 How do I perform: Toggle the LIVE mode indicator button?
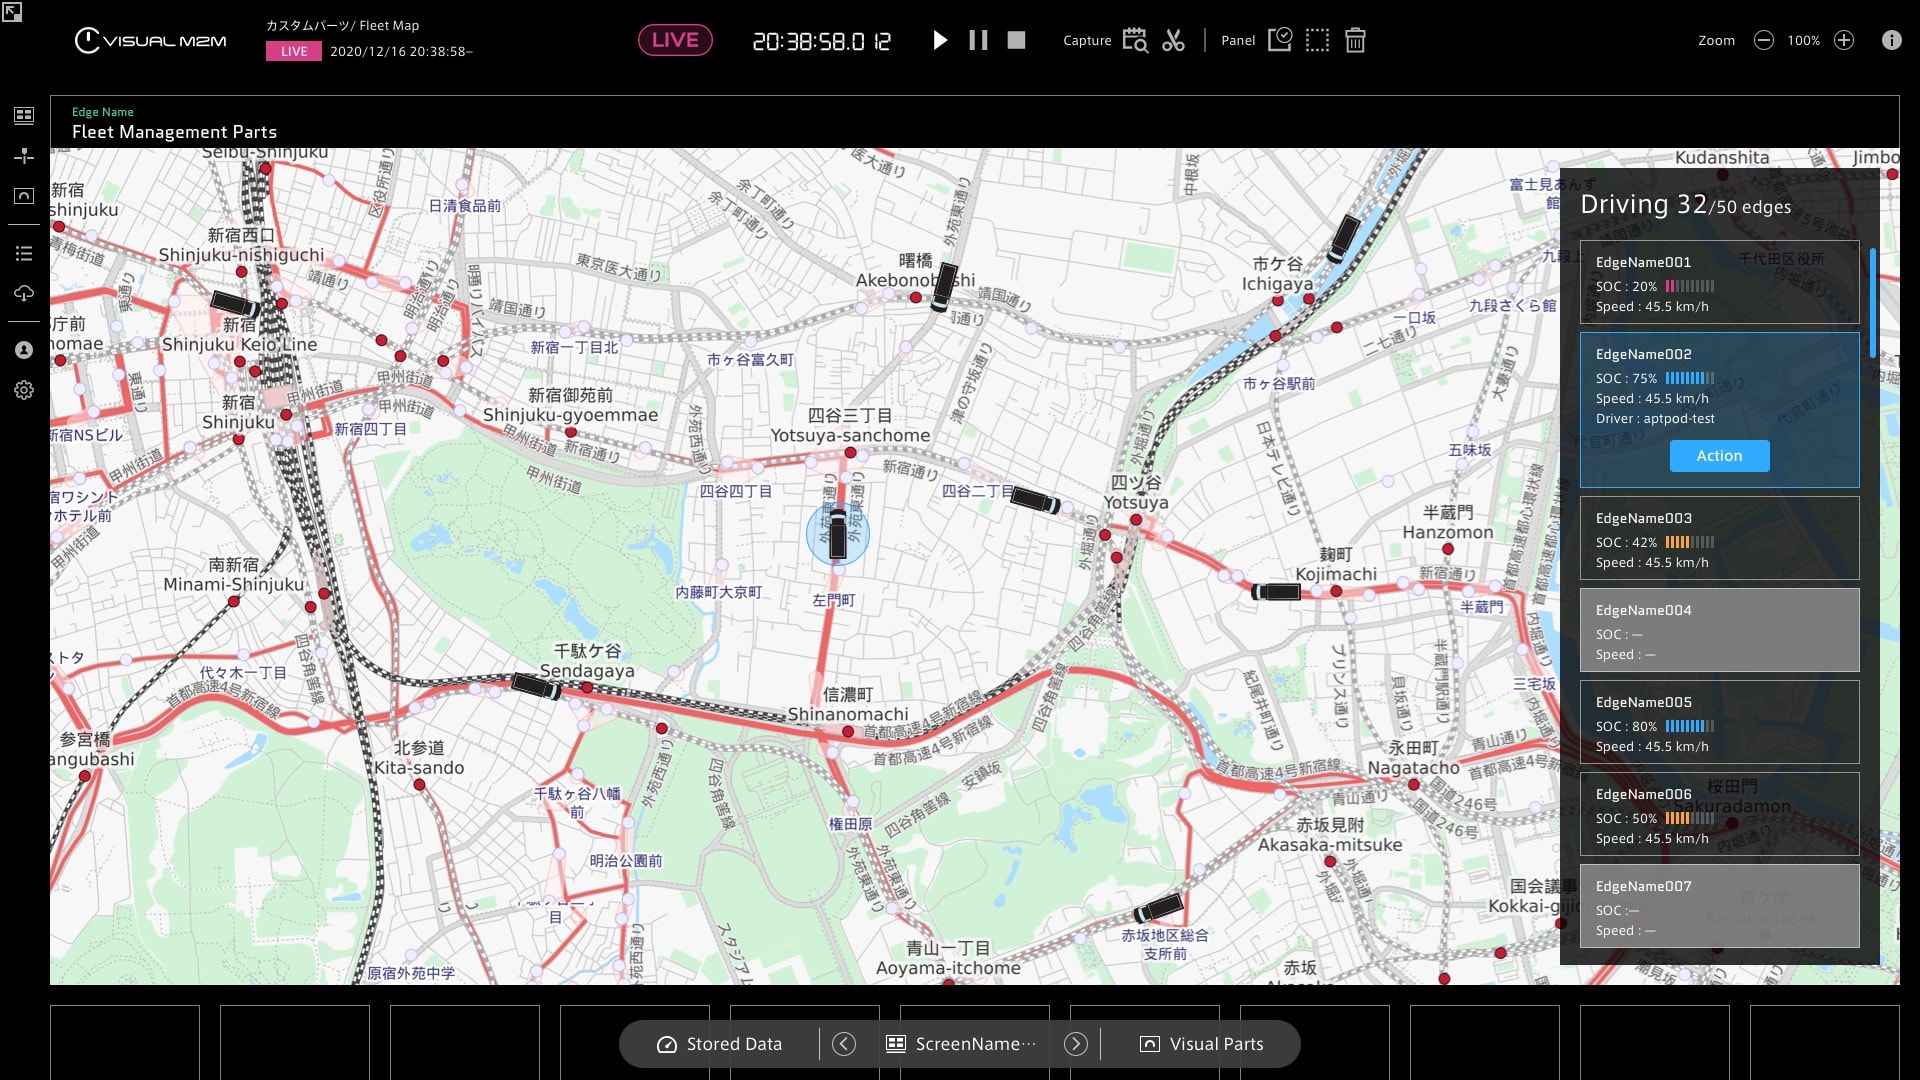pyautogui.click(x=675, y=40)
